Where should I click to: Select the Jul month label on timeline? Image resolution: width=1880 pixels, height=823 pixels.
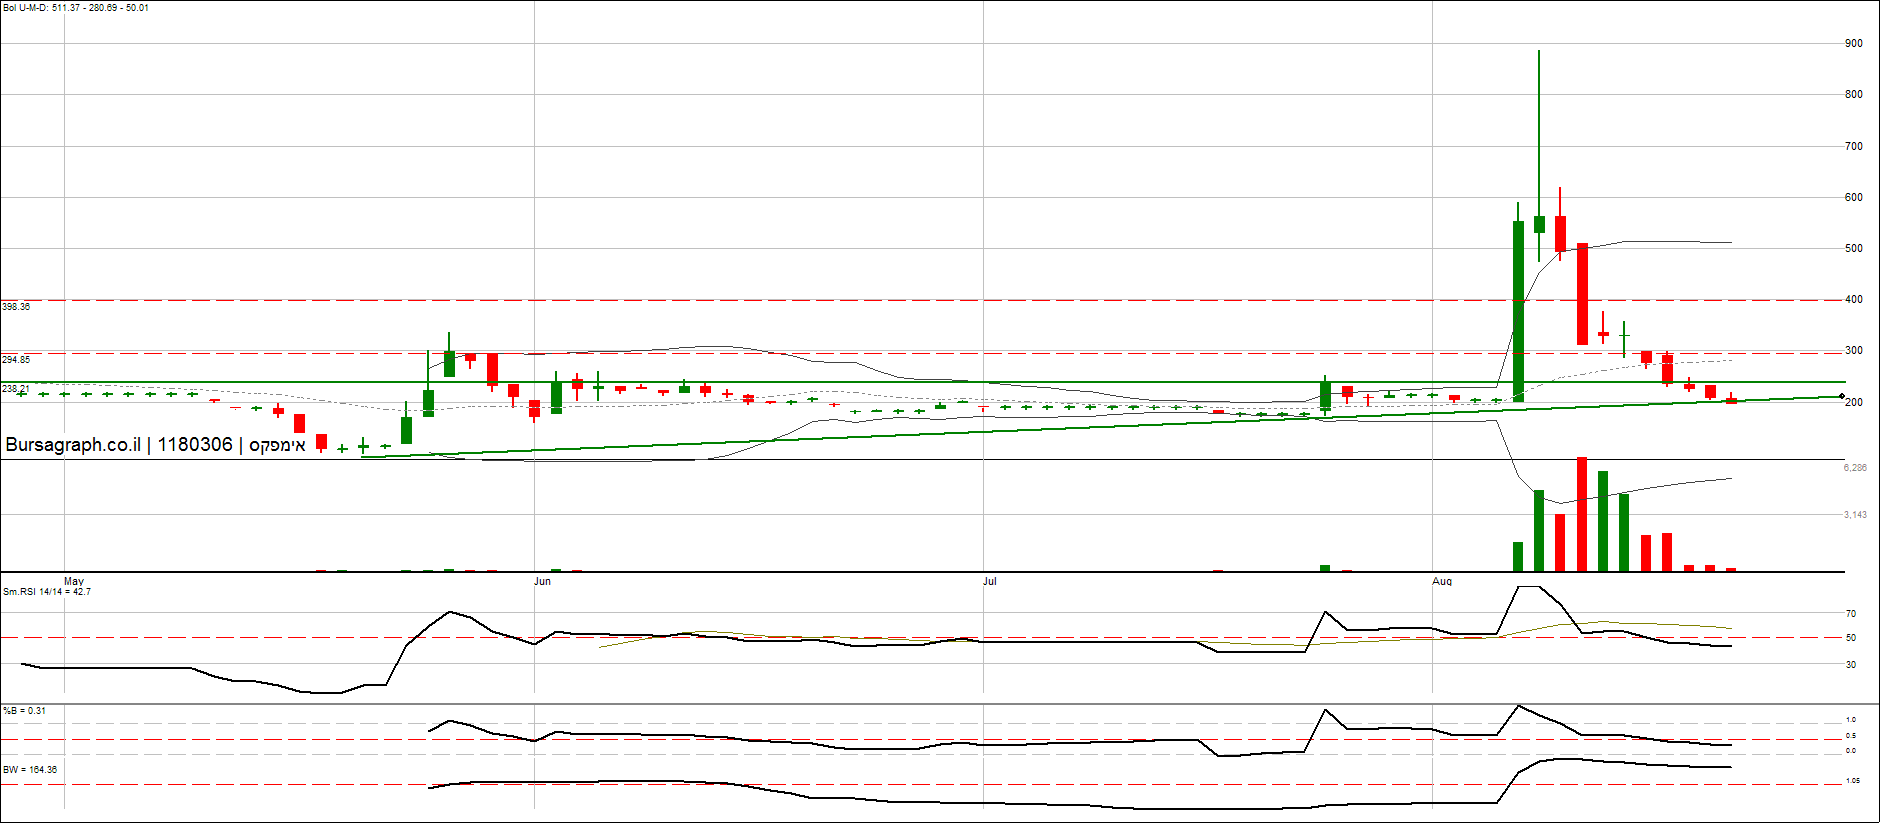[989, 581]
